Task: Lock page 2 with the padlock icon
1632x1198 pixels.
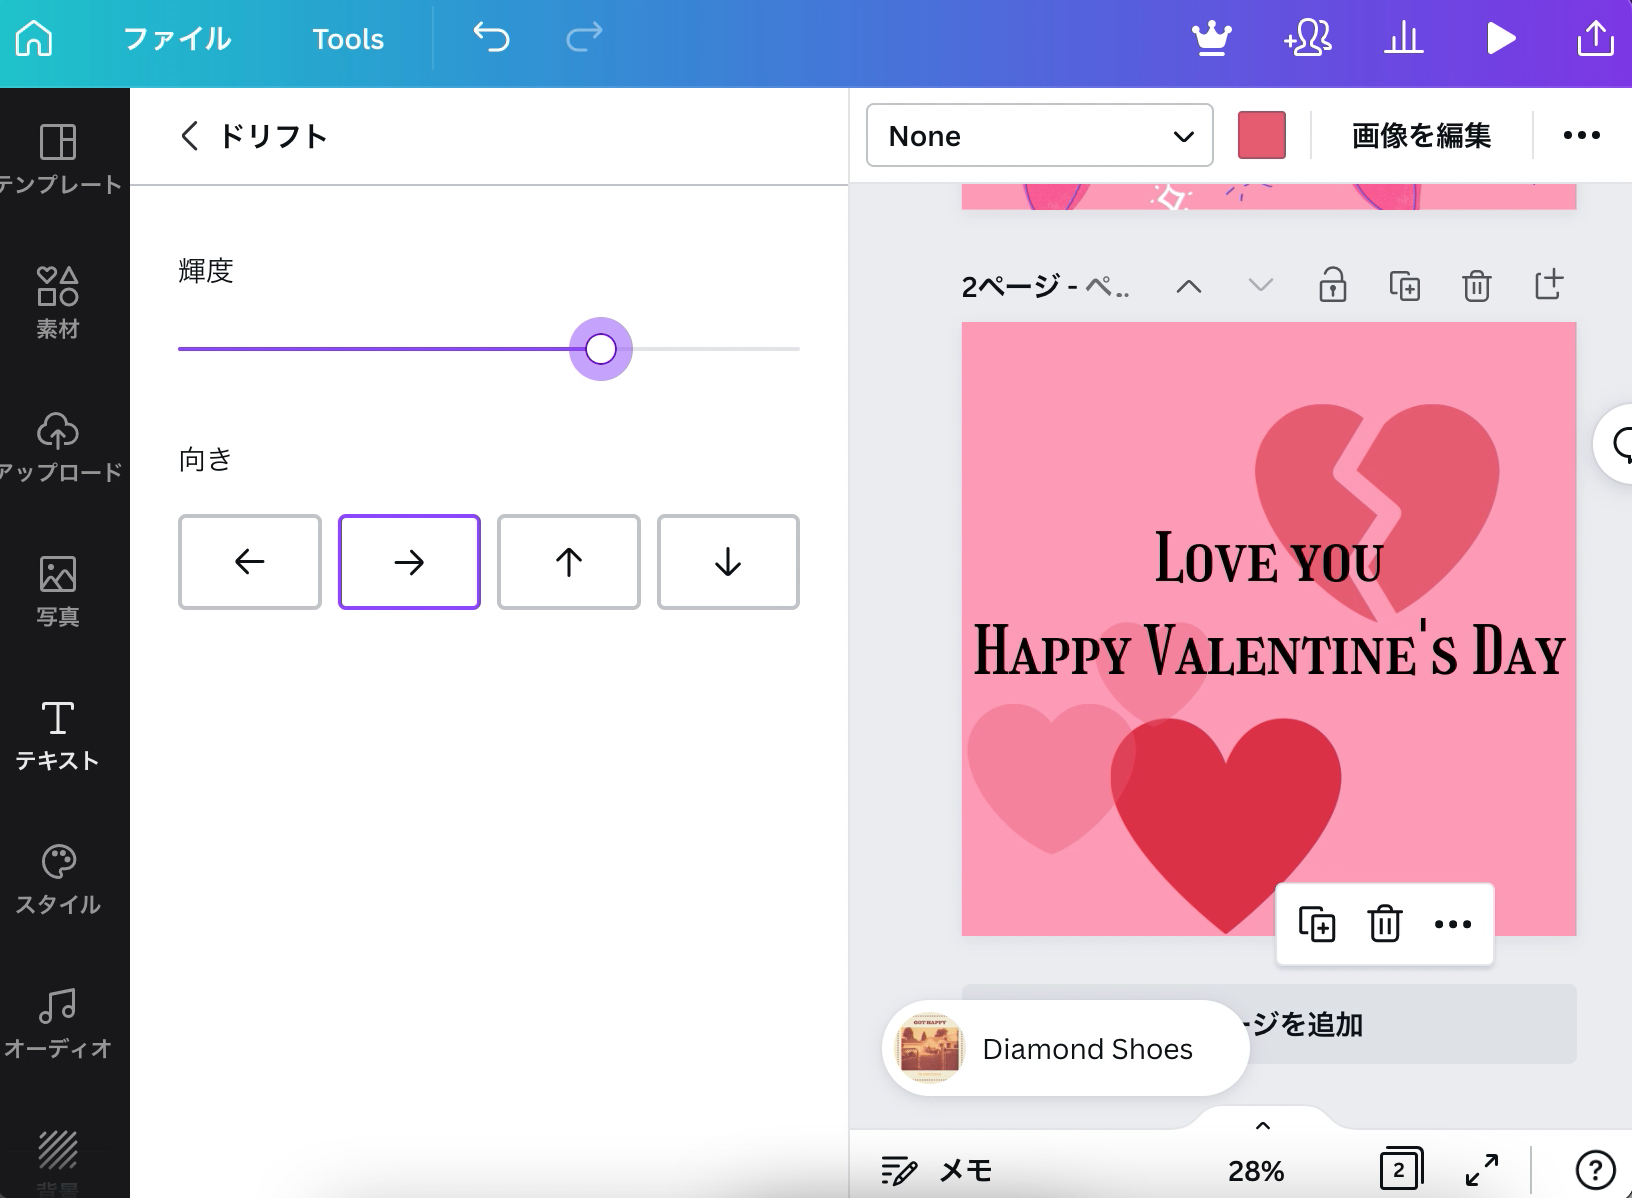Action: pyautogui.click(x=1333, y=286)
